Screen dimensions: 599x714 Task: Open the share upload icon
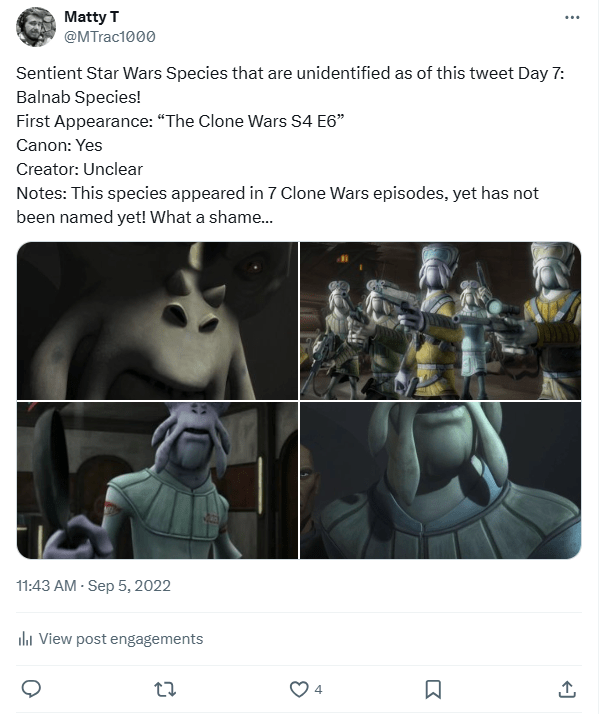(567, 689)
